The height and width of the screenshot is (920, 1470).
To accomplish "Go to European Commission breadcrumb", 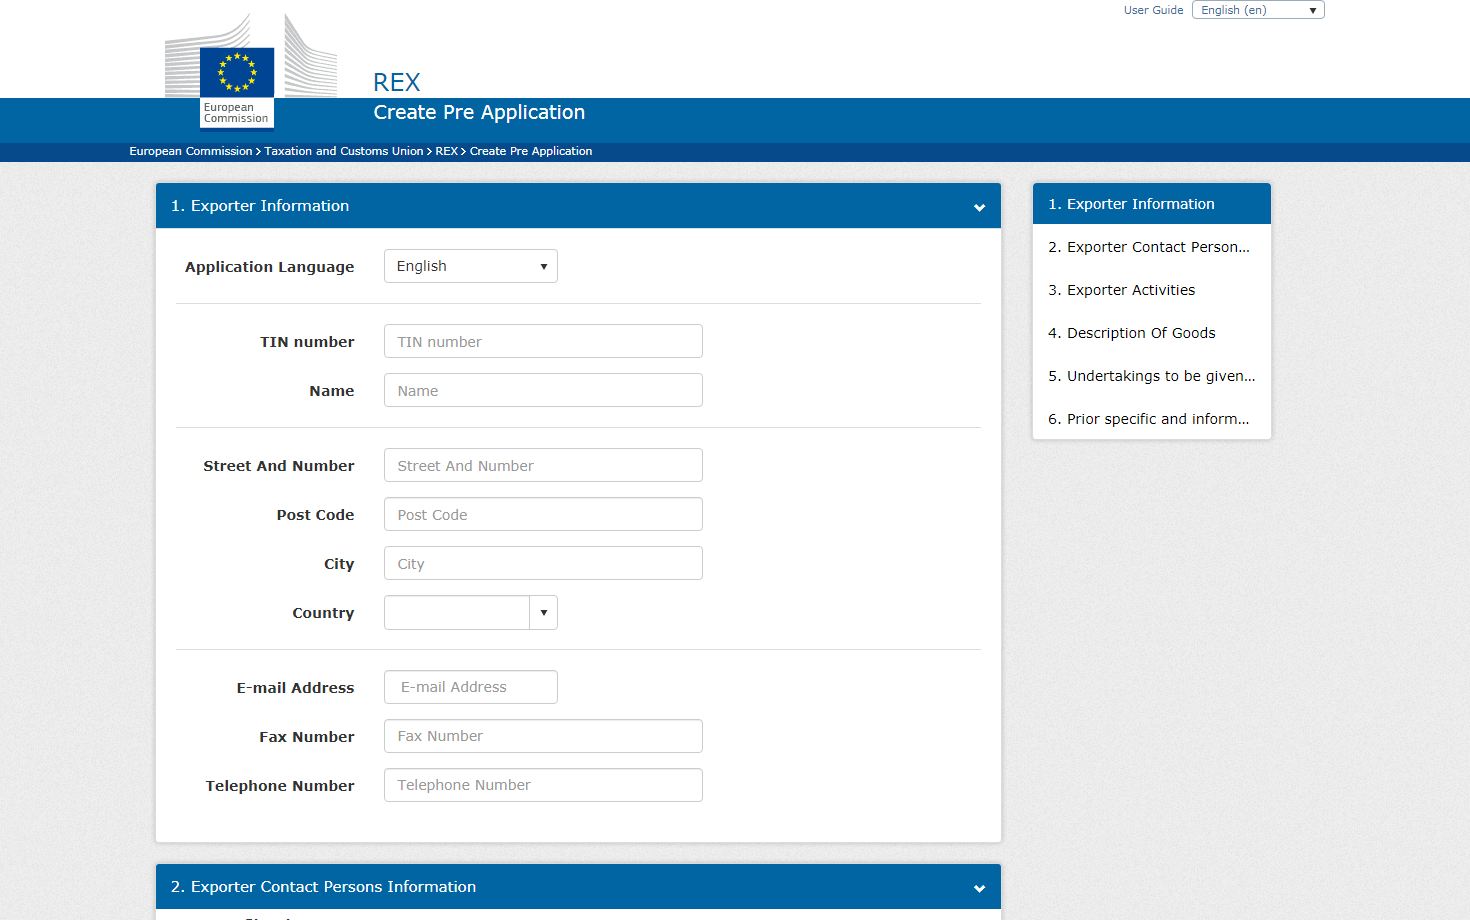I will pyautogui.click(x=190, y=151).
